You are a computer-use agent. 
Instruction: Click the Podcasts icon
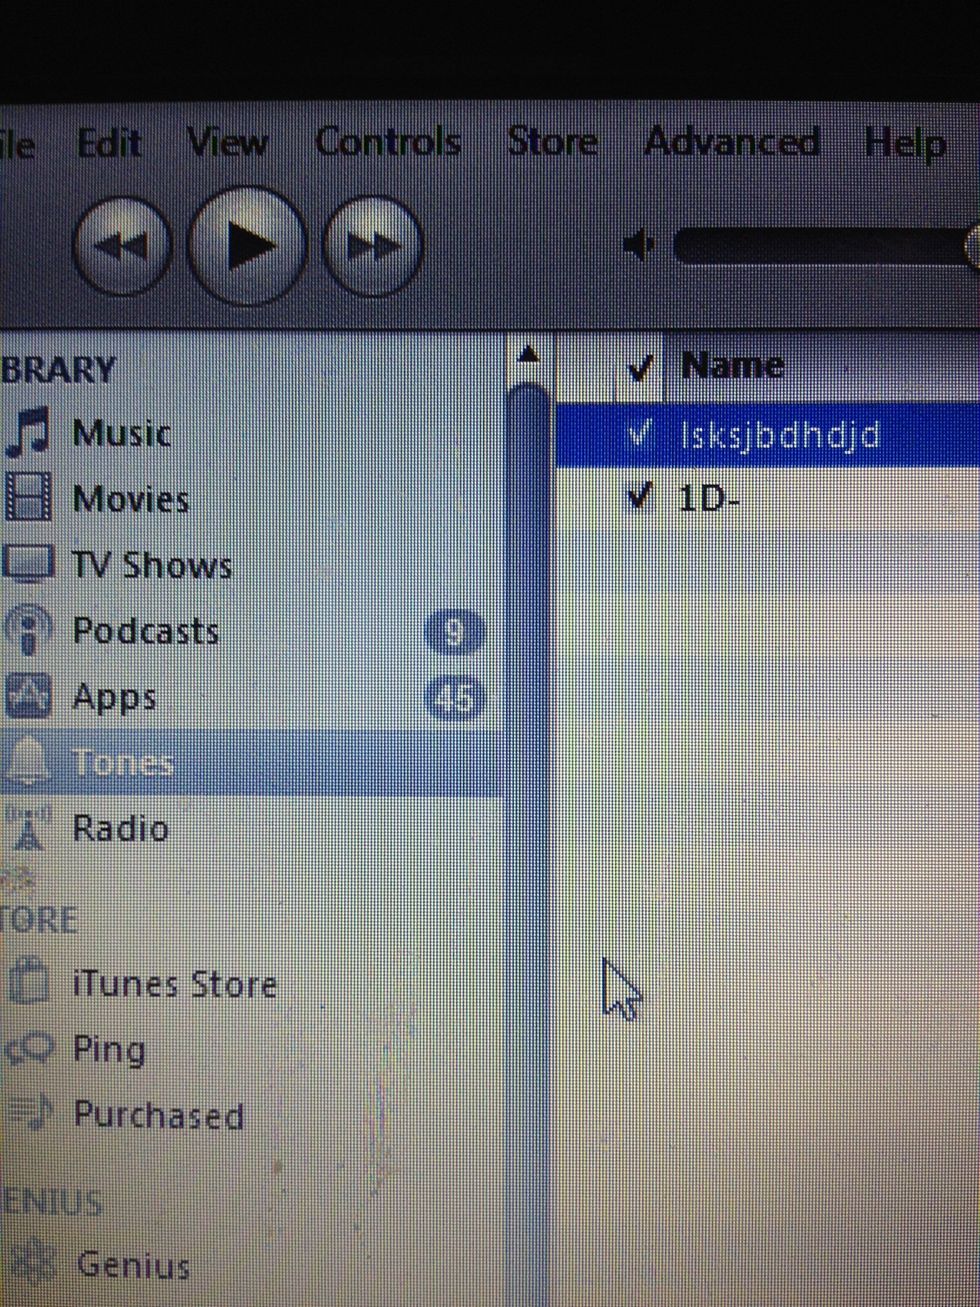pos(27,631)
